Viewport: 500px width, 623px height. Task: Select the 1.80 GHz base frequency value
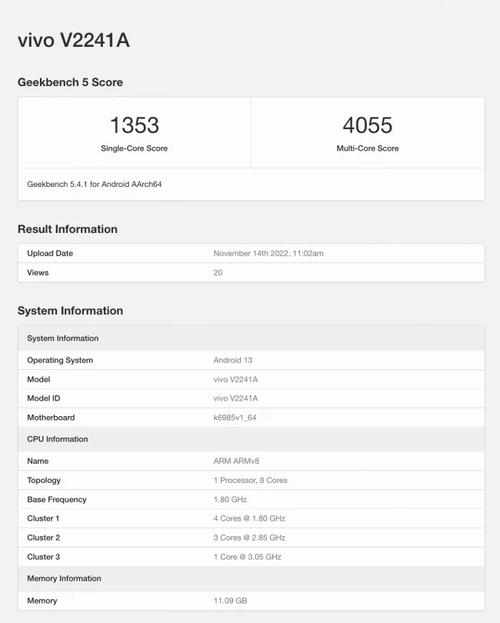coord(230,499)
